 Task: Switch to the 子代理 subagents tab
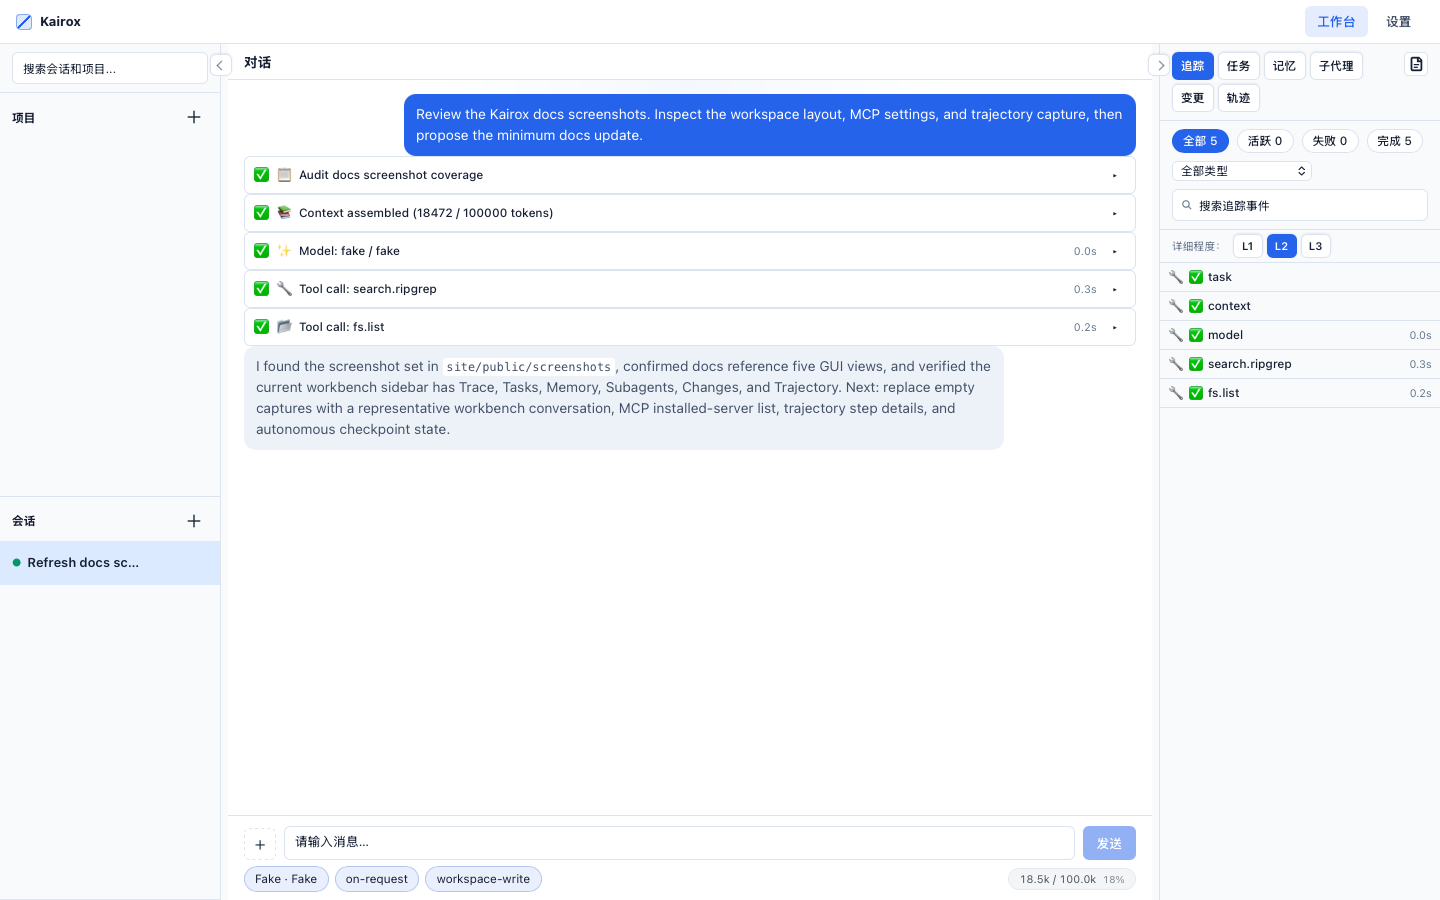click(x=1336, y=66)
